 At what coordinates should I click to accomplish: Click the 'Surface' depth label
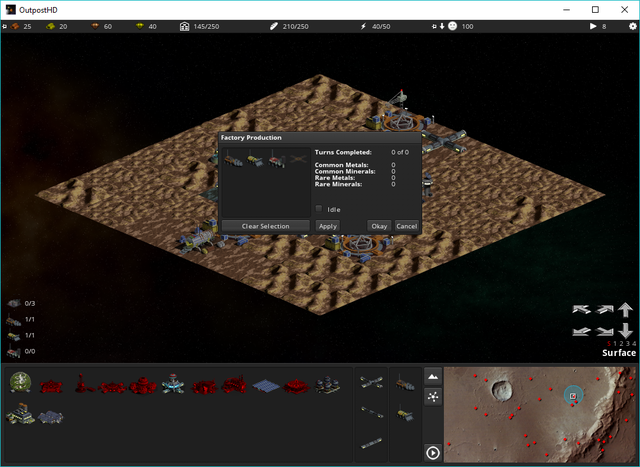pyautogui.click(x=619, y=353)
